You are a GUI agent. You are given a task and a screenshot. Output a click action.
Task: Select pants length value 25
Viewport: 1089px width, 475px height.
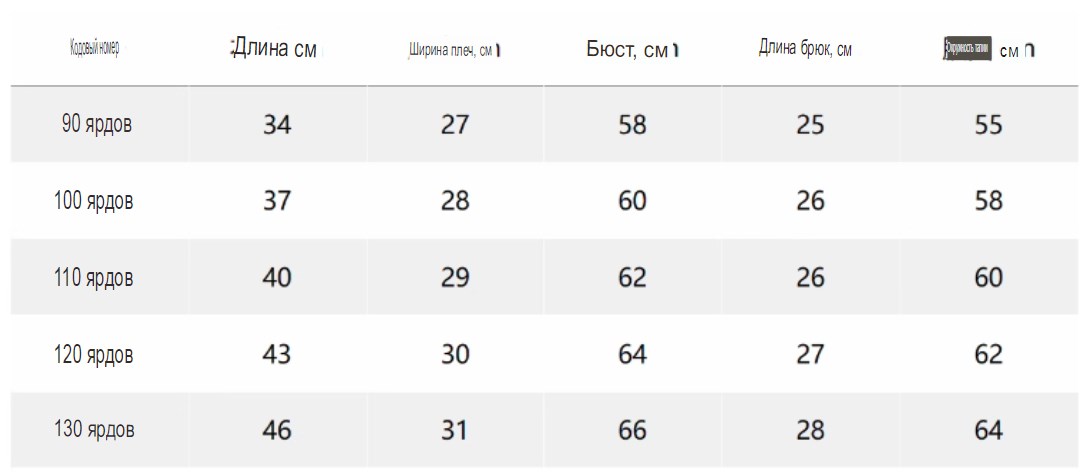coord(810,125)
